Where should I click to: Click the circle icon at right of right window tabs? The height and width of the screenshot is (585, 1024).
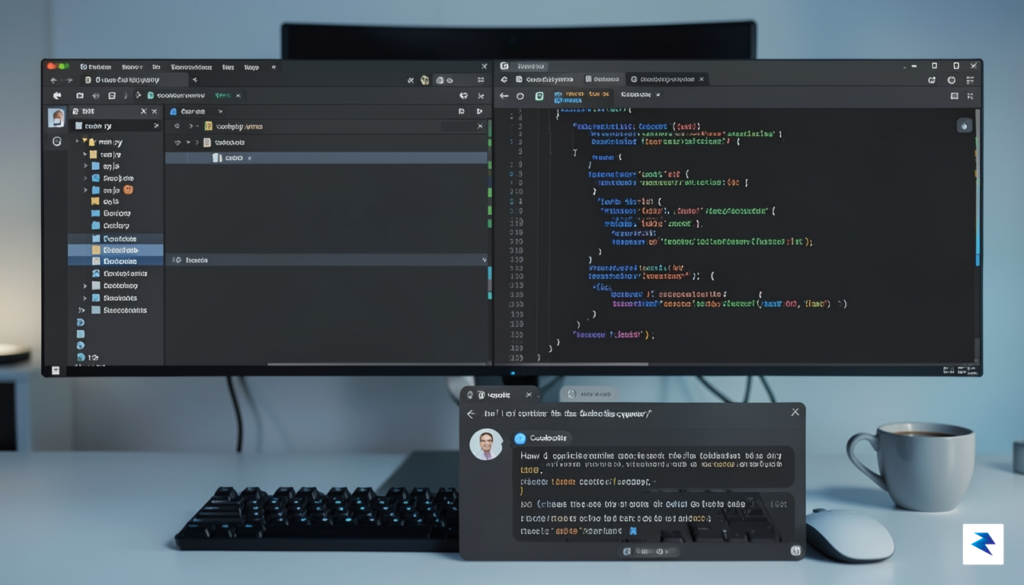pos(952,80)
